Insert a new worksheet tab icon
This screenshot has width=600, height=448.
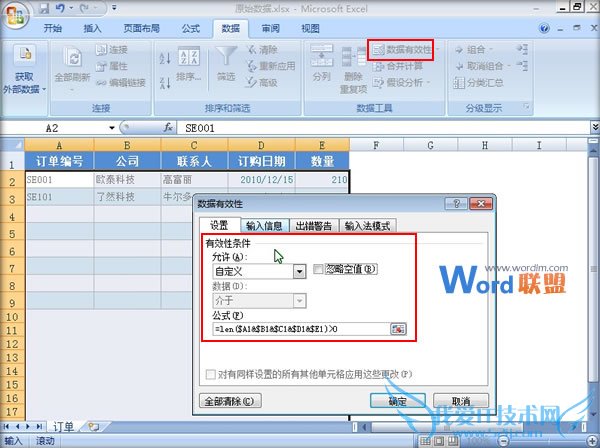93,426
